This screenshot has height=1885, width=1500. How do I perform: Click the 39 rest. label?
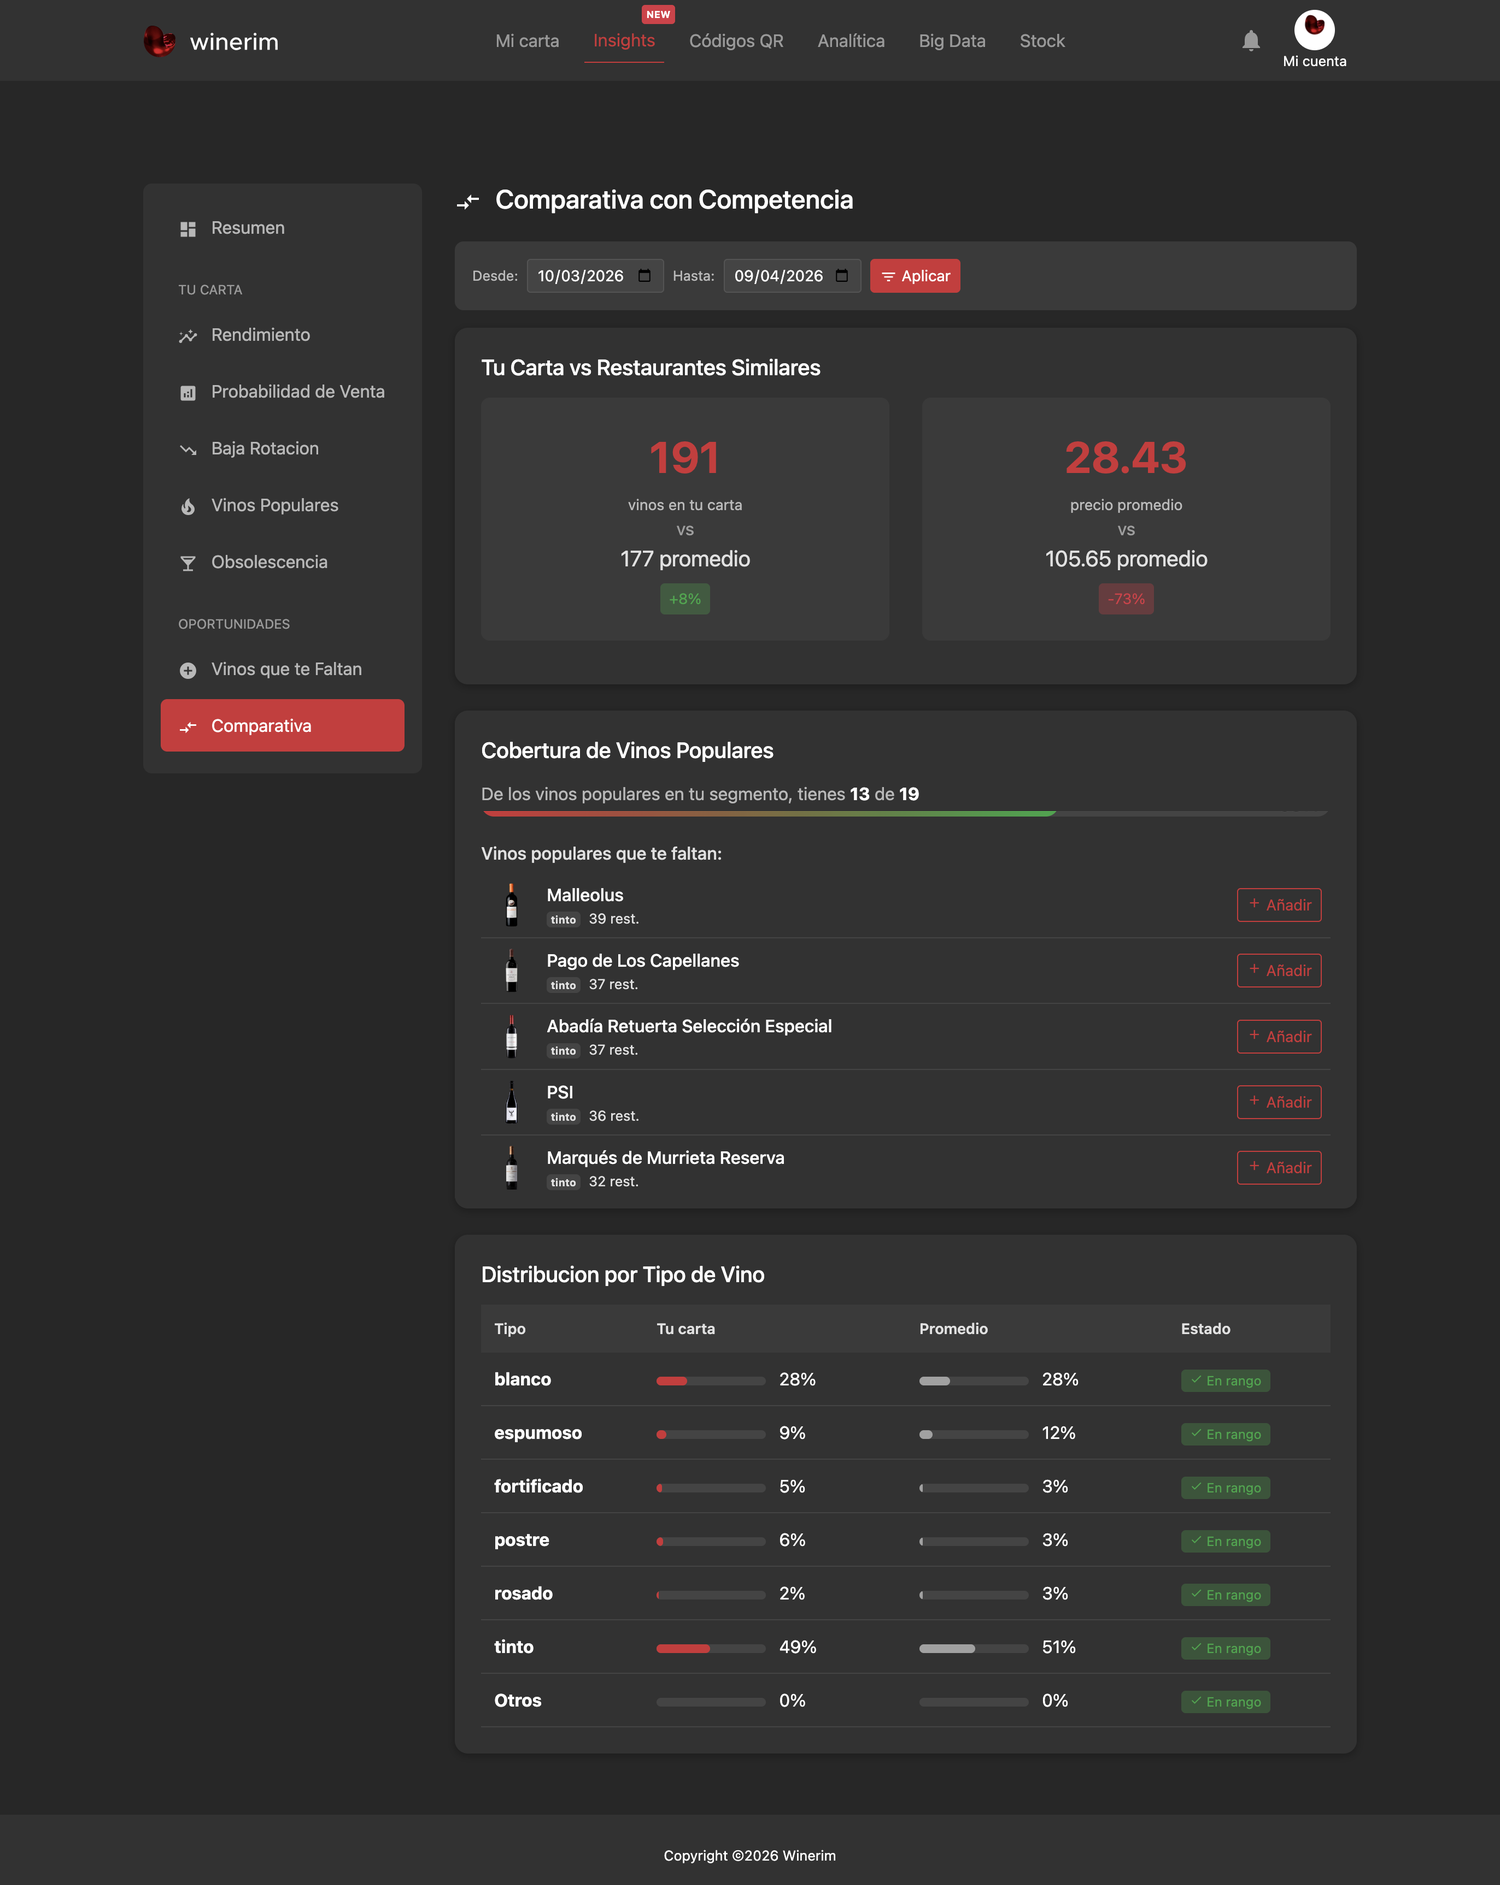614,919
